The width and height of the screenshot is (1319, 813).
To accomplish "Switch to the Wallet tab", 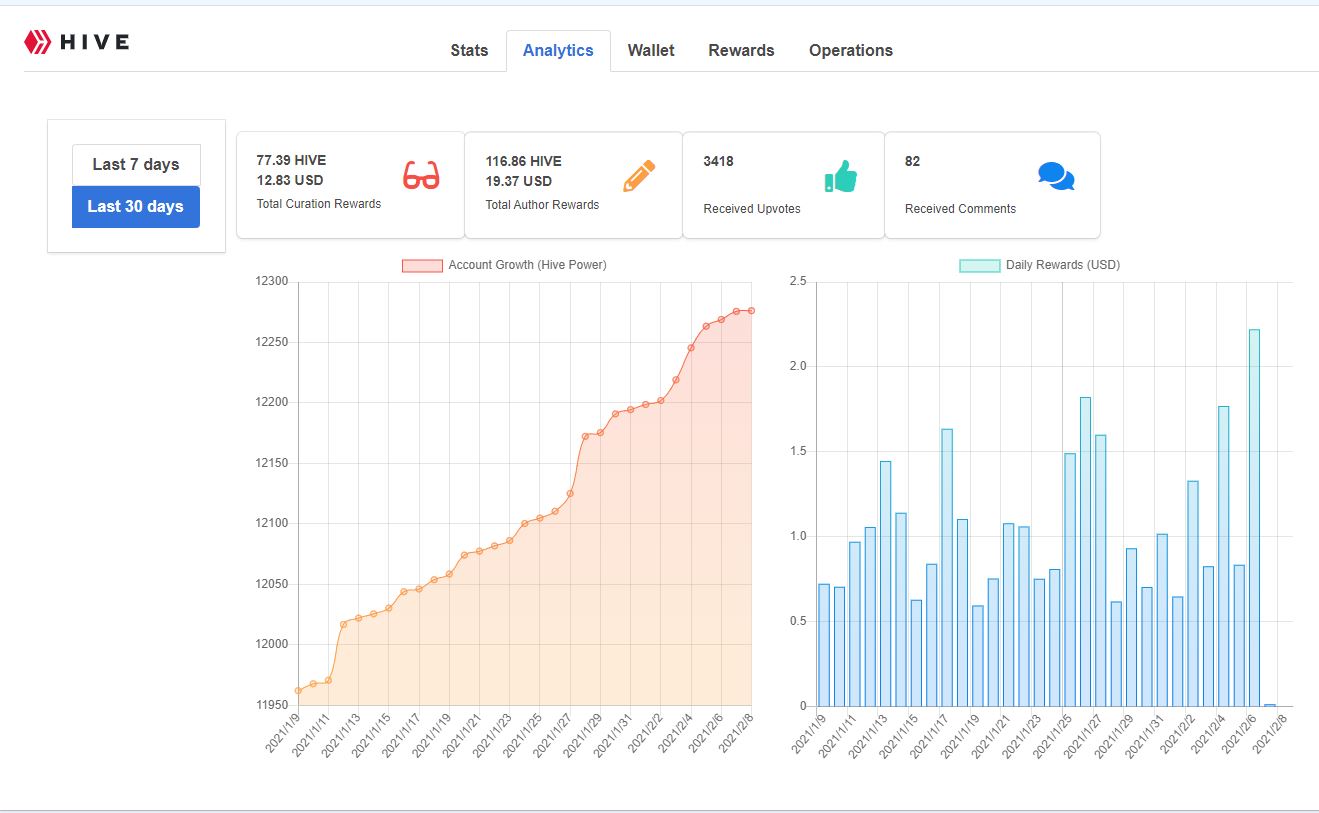I will pyautogui.click(x=651, y=50).
